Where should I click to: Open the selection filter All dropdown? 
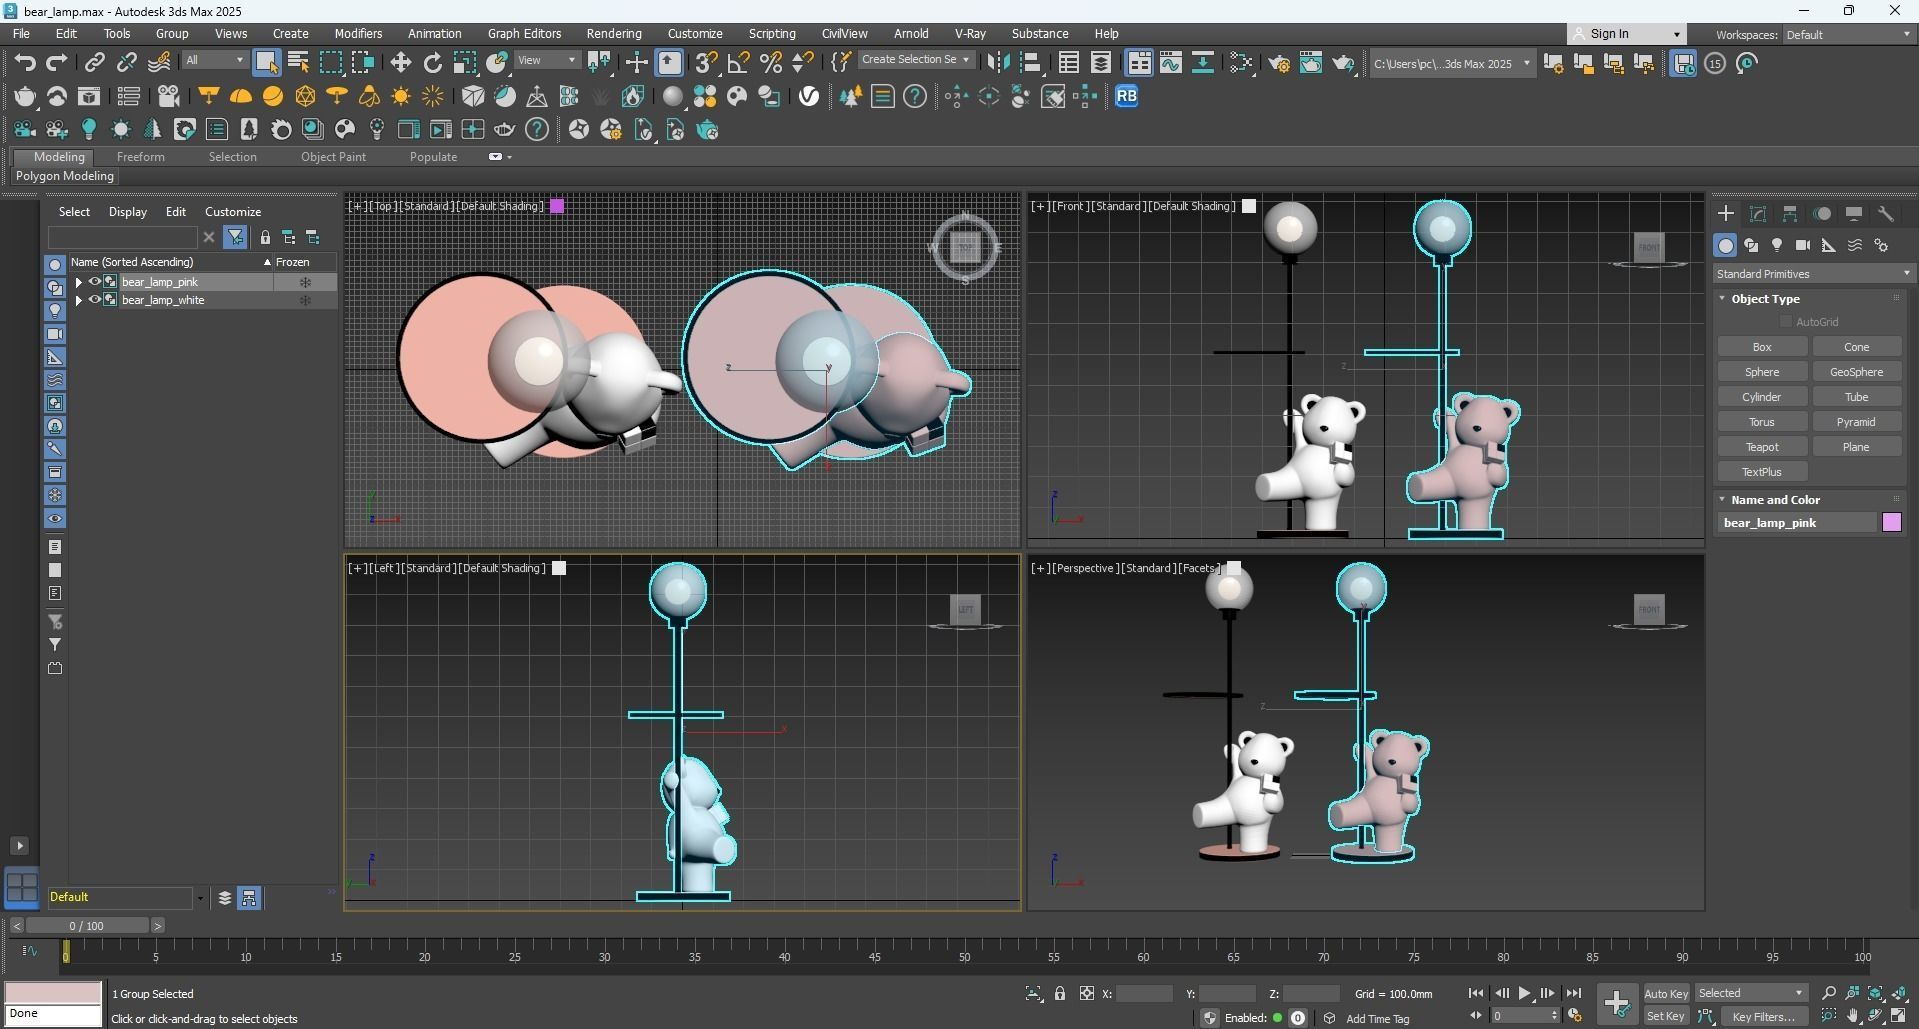(x=214, y=60)
